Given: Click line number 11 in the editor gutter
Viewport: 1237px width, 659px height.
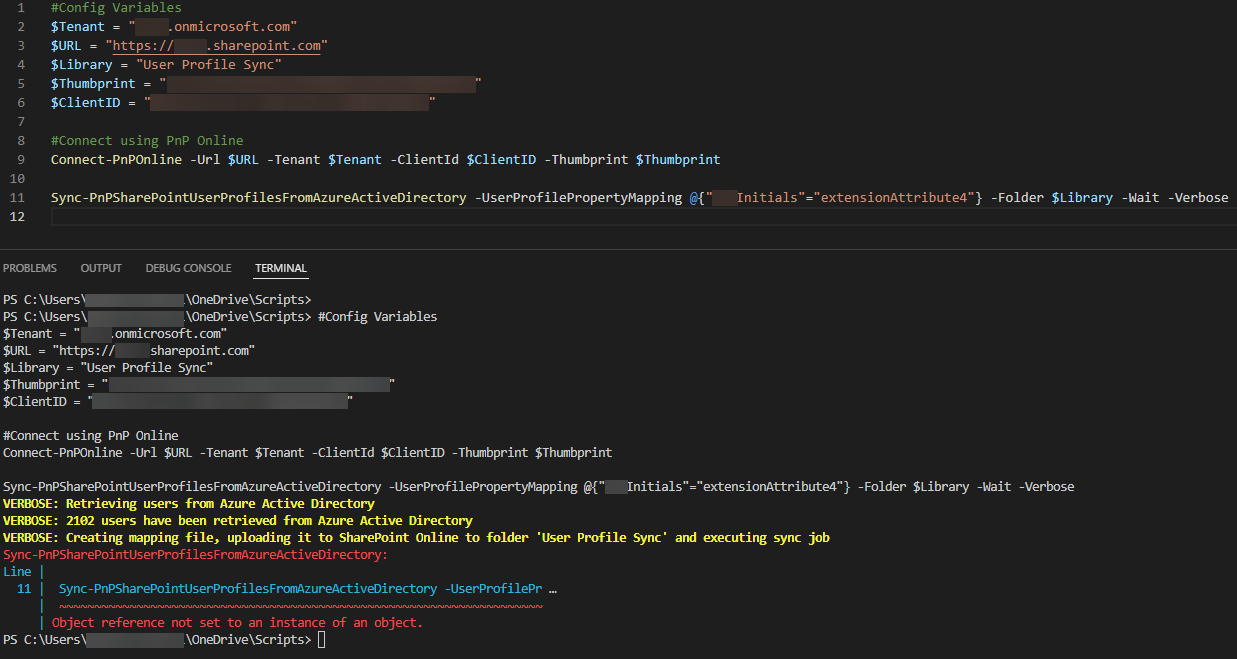Looking at the screenshot, I should click(20, 197).
